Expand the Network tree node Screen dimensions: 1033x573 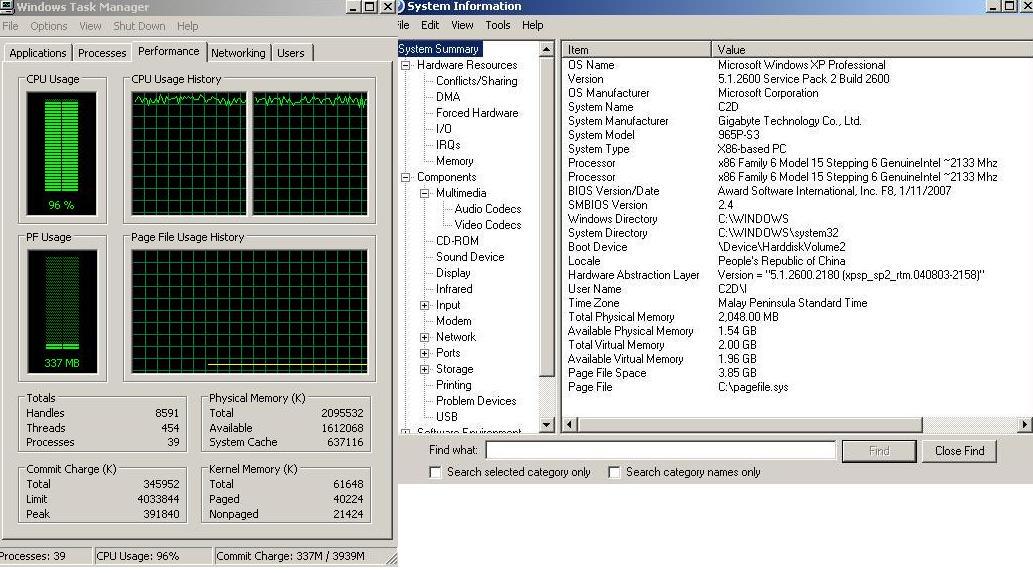click(x=425, y=337)
